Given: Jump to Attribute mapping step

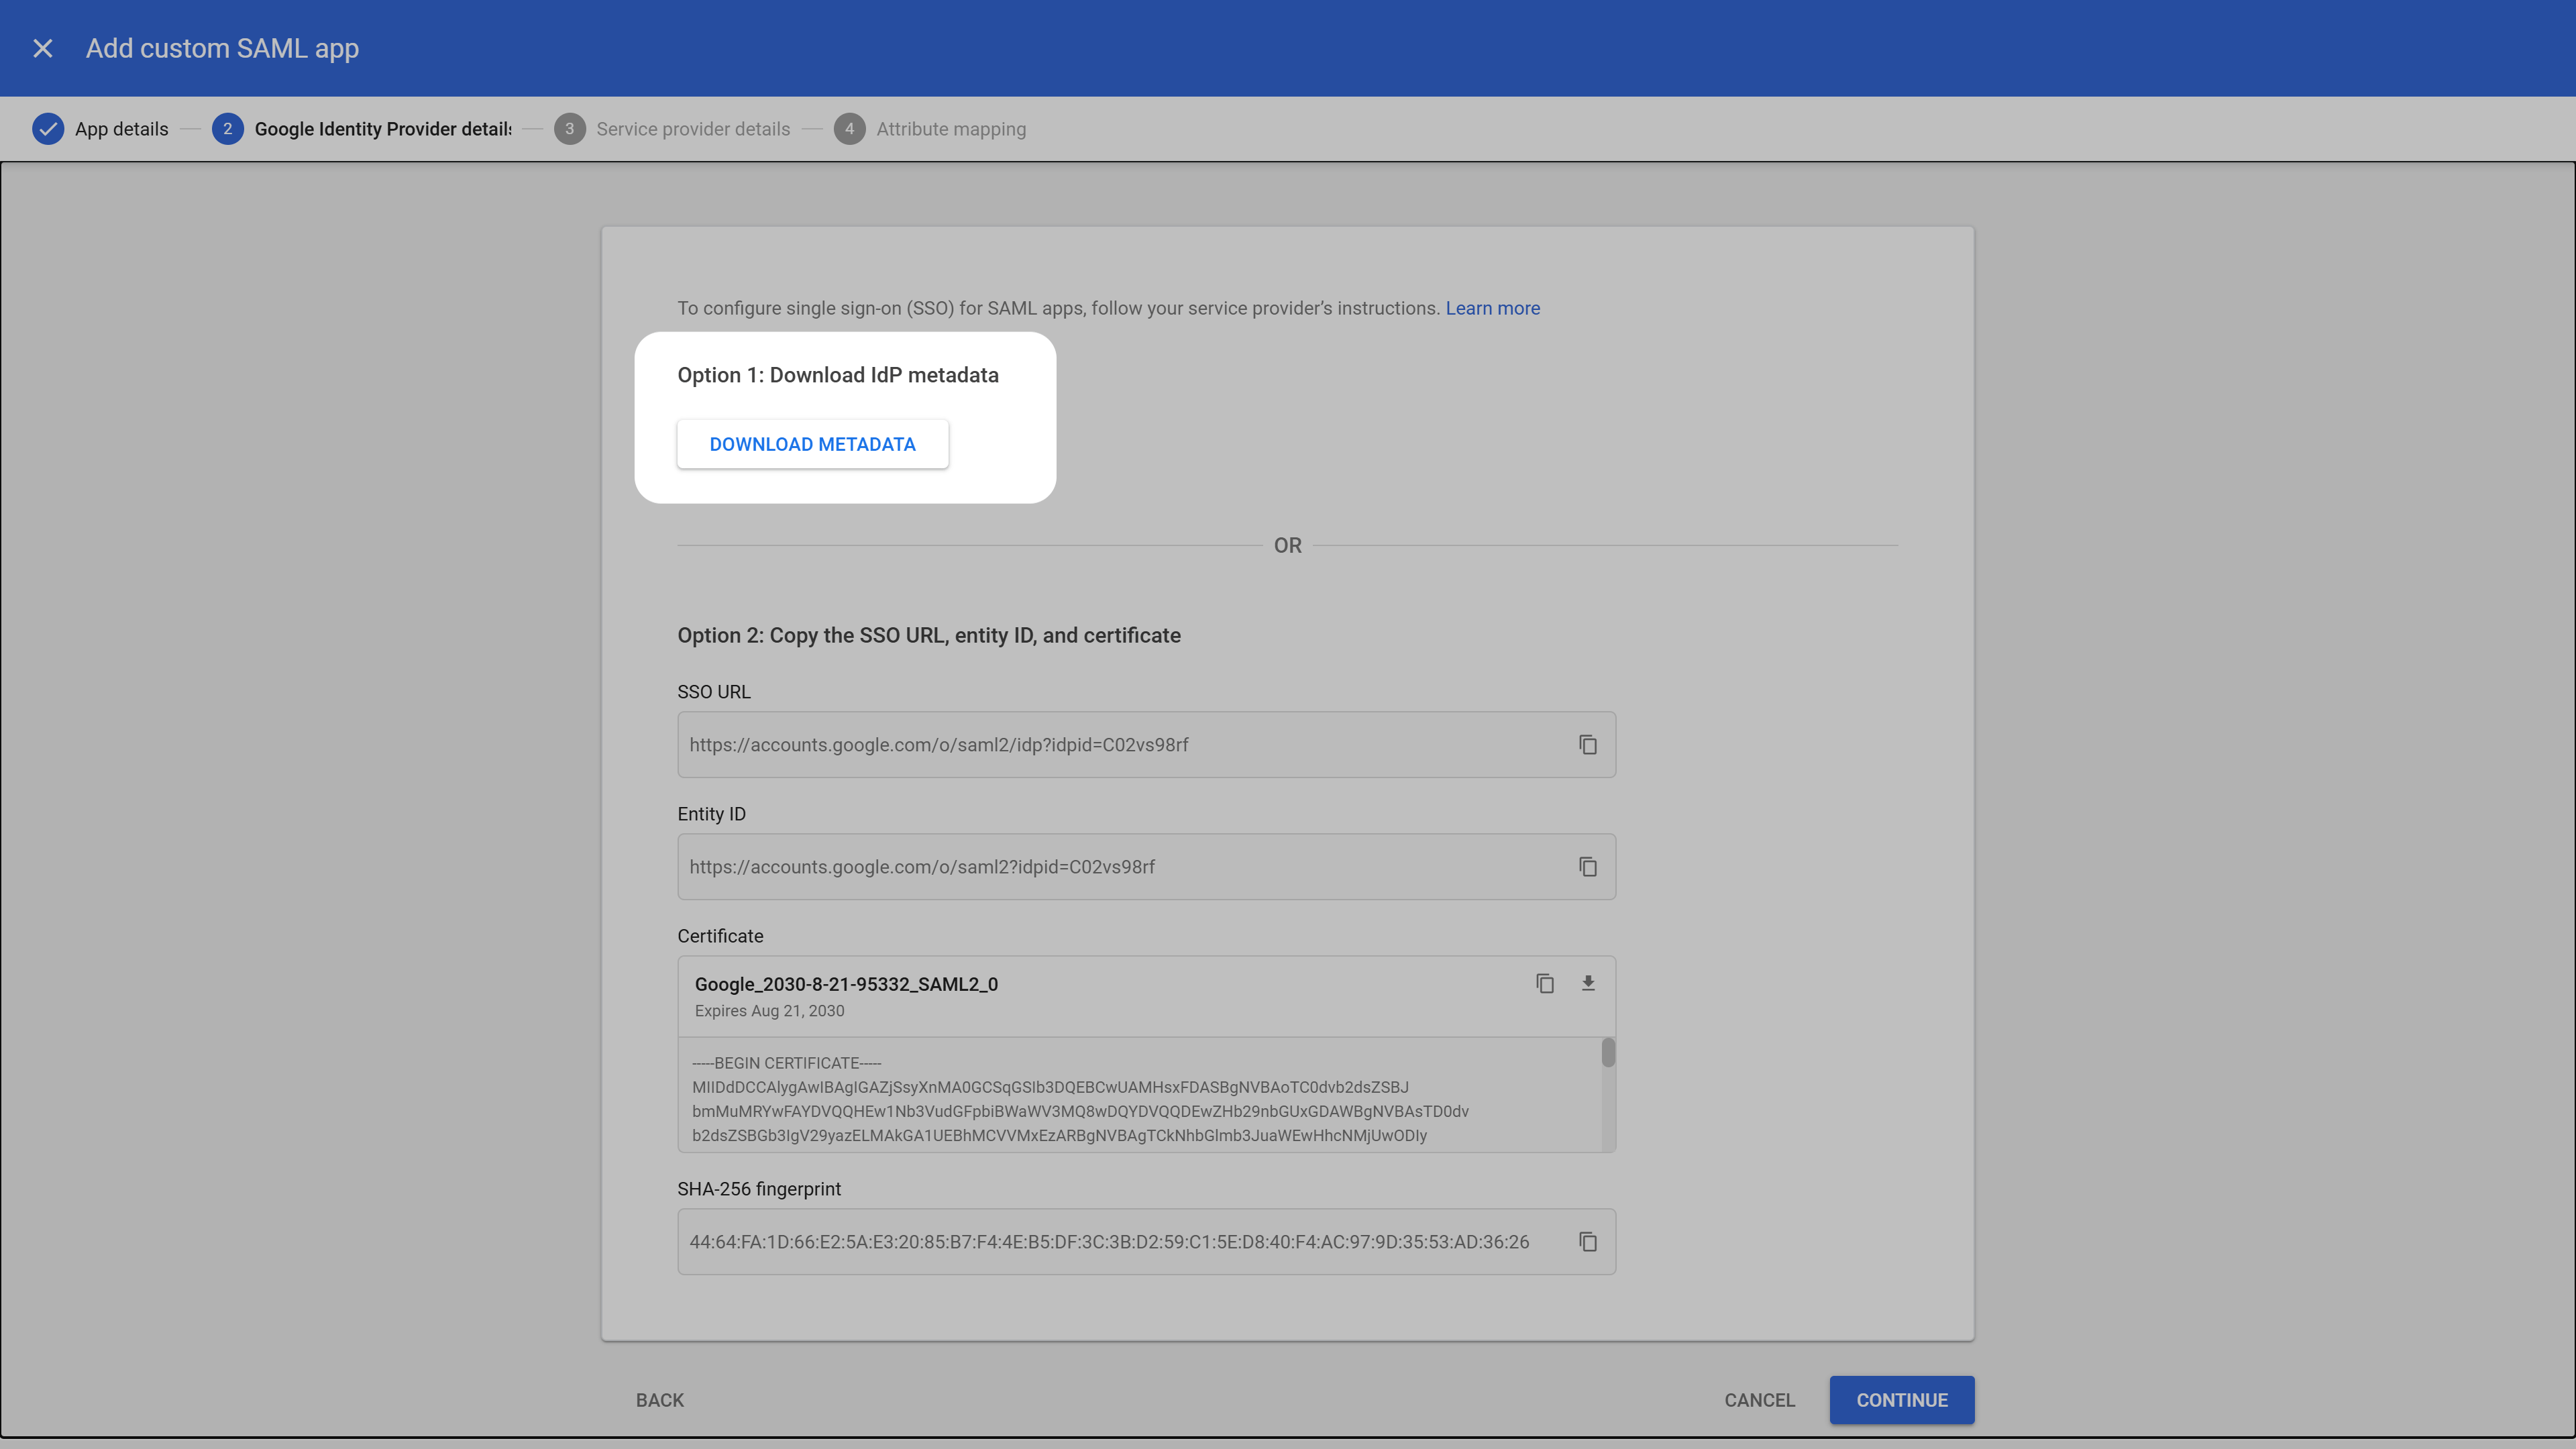Looking at the screenshot, I should 930,129.
